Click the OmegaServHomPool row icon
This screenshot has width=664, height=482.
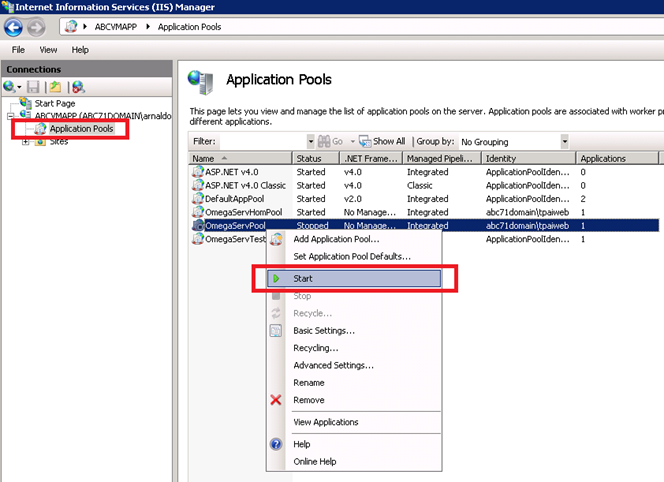tap(198, 212)
